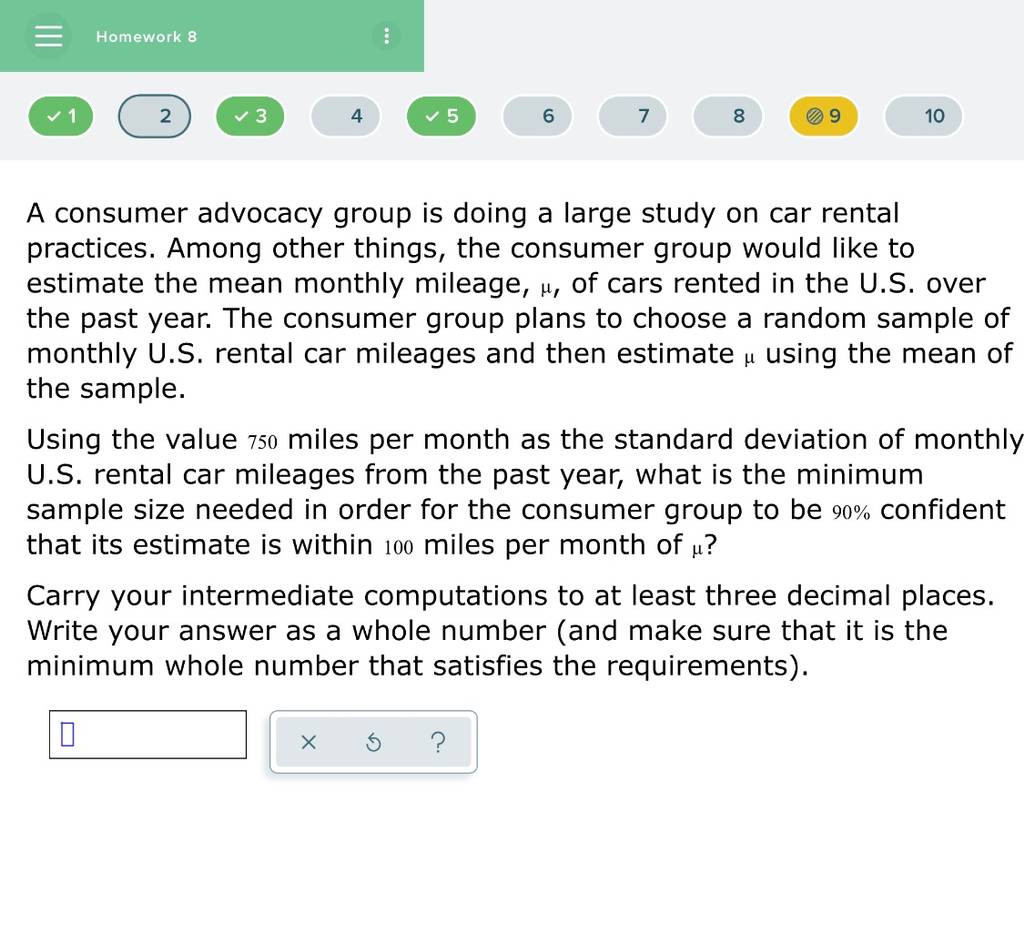The width and height of the screenshot is (1024, 925).
Task: Open yellow flagged question 9
Action: pyautogui.click(x=824, y=116)
